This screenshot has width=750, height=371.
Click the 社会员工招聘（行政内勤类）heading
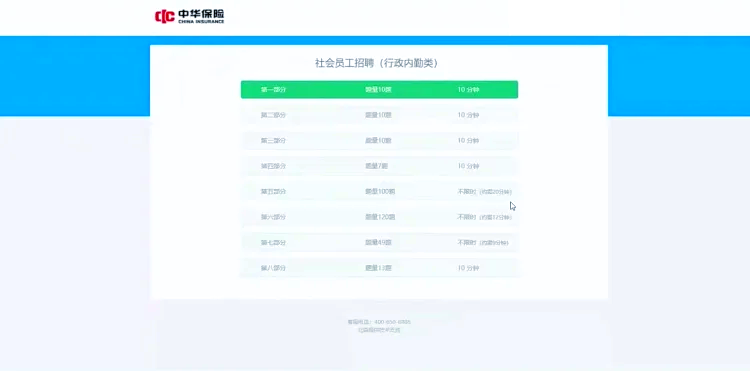pos(376,63)
